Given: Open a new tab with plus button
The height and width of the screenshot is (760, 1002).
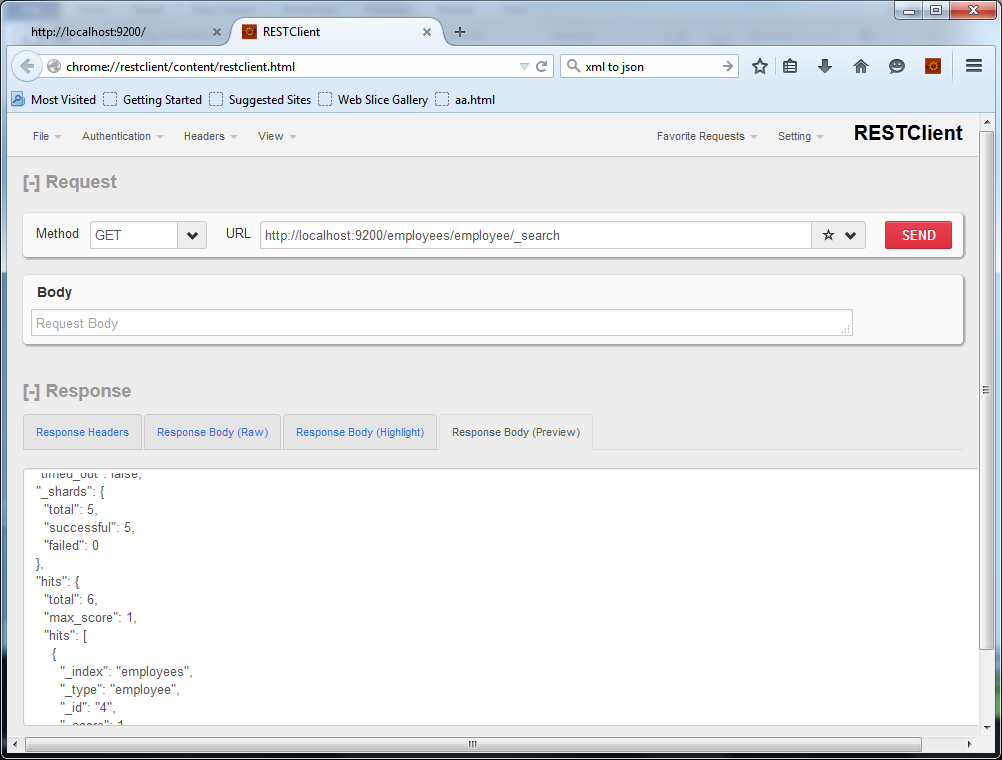Looking at the screenshot, I should 459,32.
